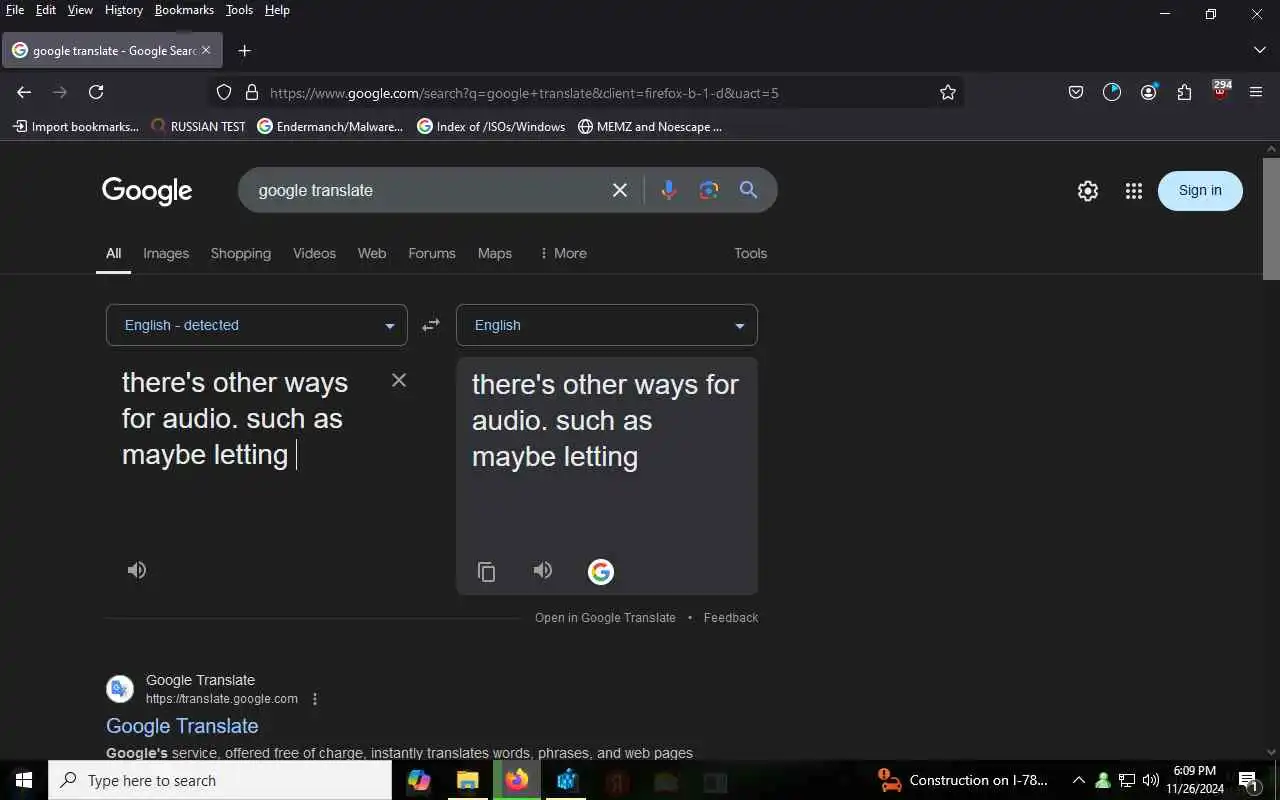This screenshot has width=1280, height=800.
Task: Click Open in Google Translate link
Action: pyautogui.click(x=605, y=618)
